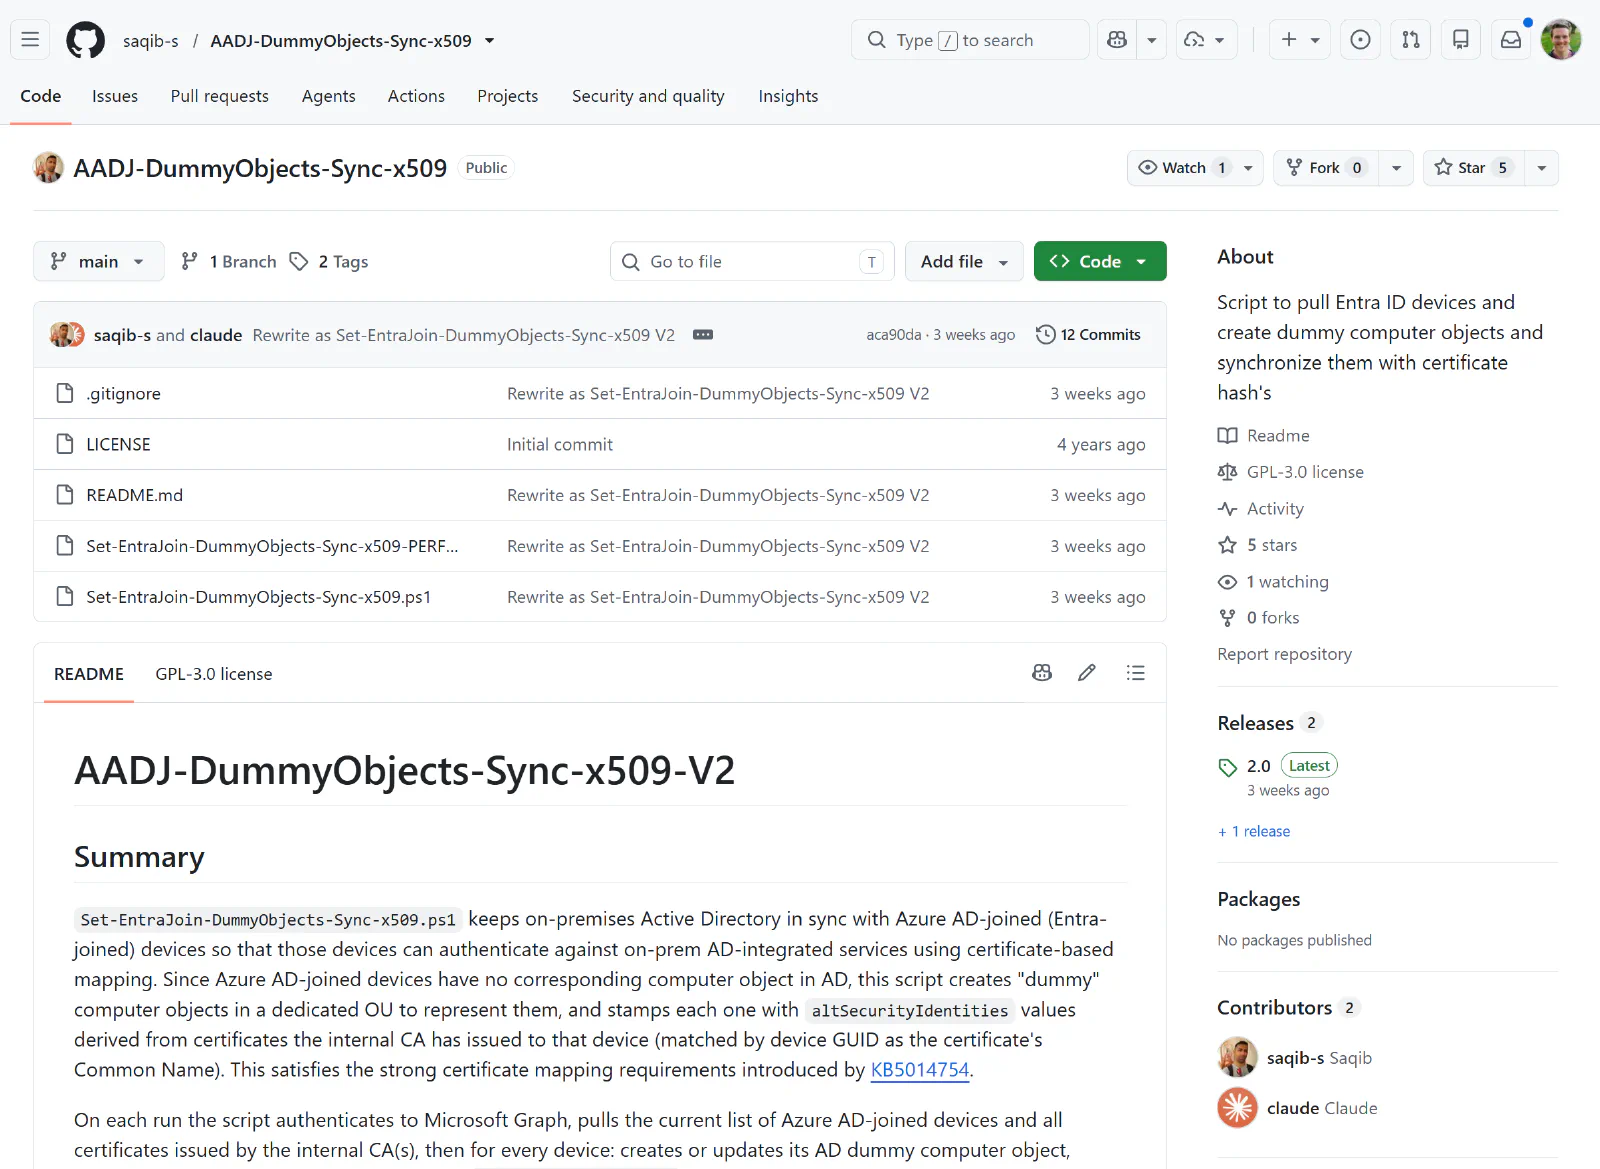View the 5 stars link in About

tap(1271, 545)
